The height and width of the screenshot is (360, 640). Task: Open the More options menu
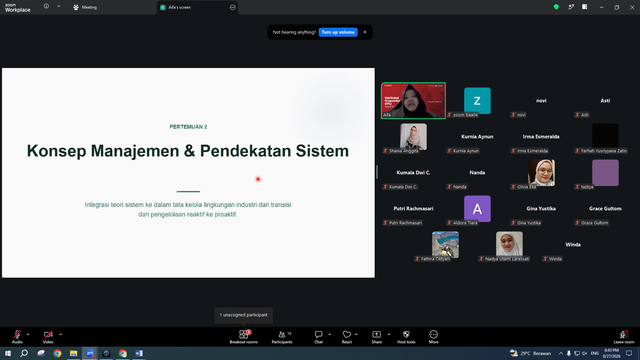click(433, 337)
